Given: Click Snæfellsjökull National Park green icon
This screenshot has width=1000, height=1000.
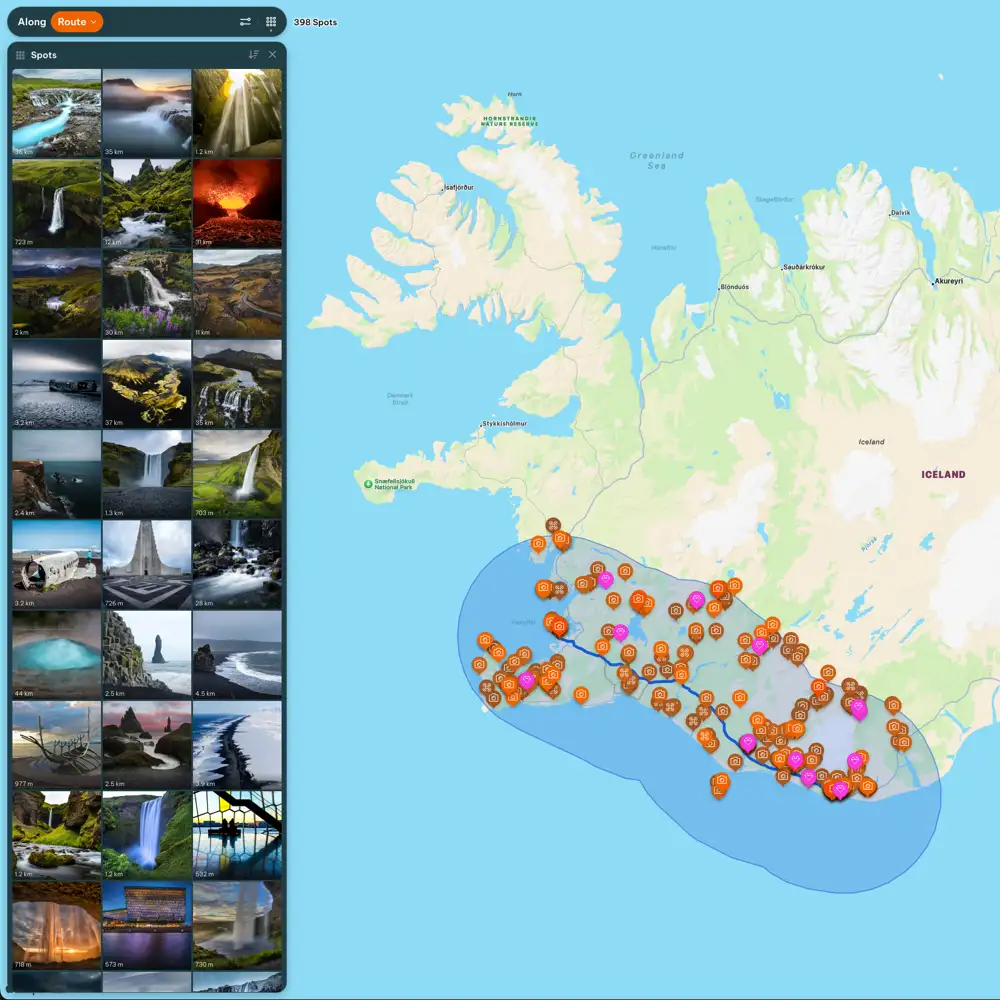Looking at the screenshot, I should coord(368,484).
